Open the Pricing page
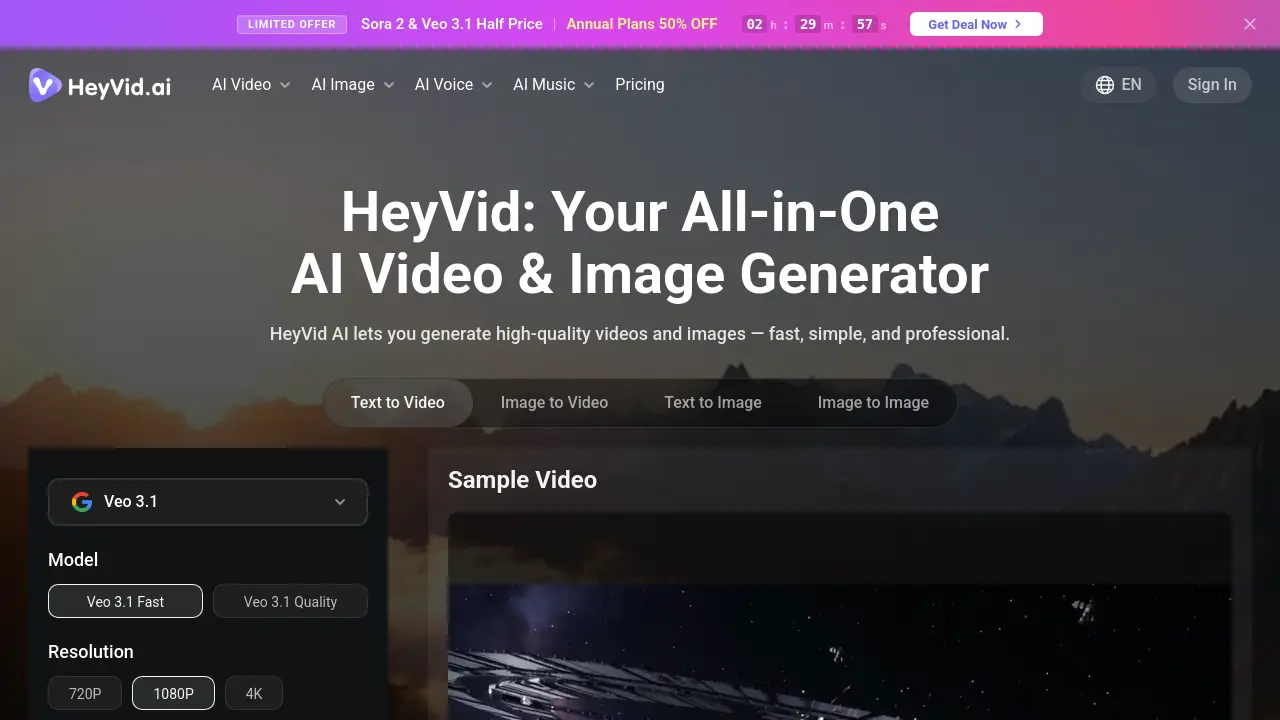Image resolution: width=1280 pixels, height=720 pixels. click(x=640, y=85)
